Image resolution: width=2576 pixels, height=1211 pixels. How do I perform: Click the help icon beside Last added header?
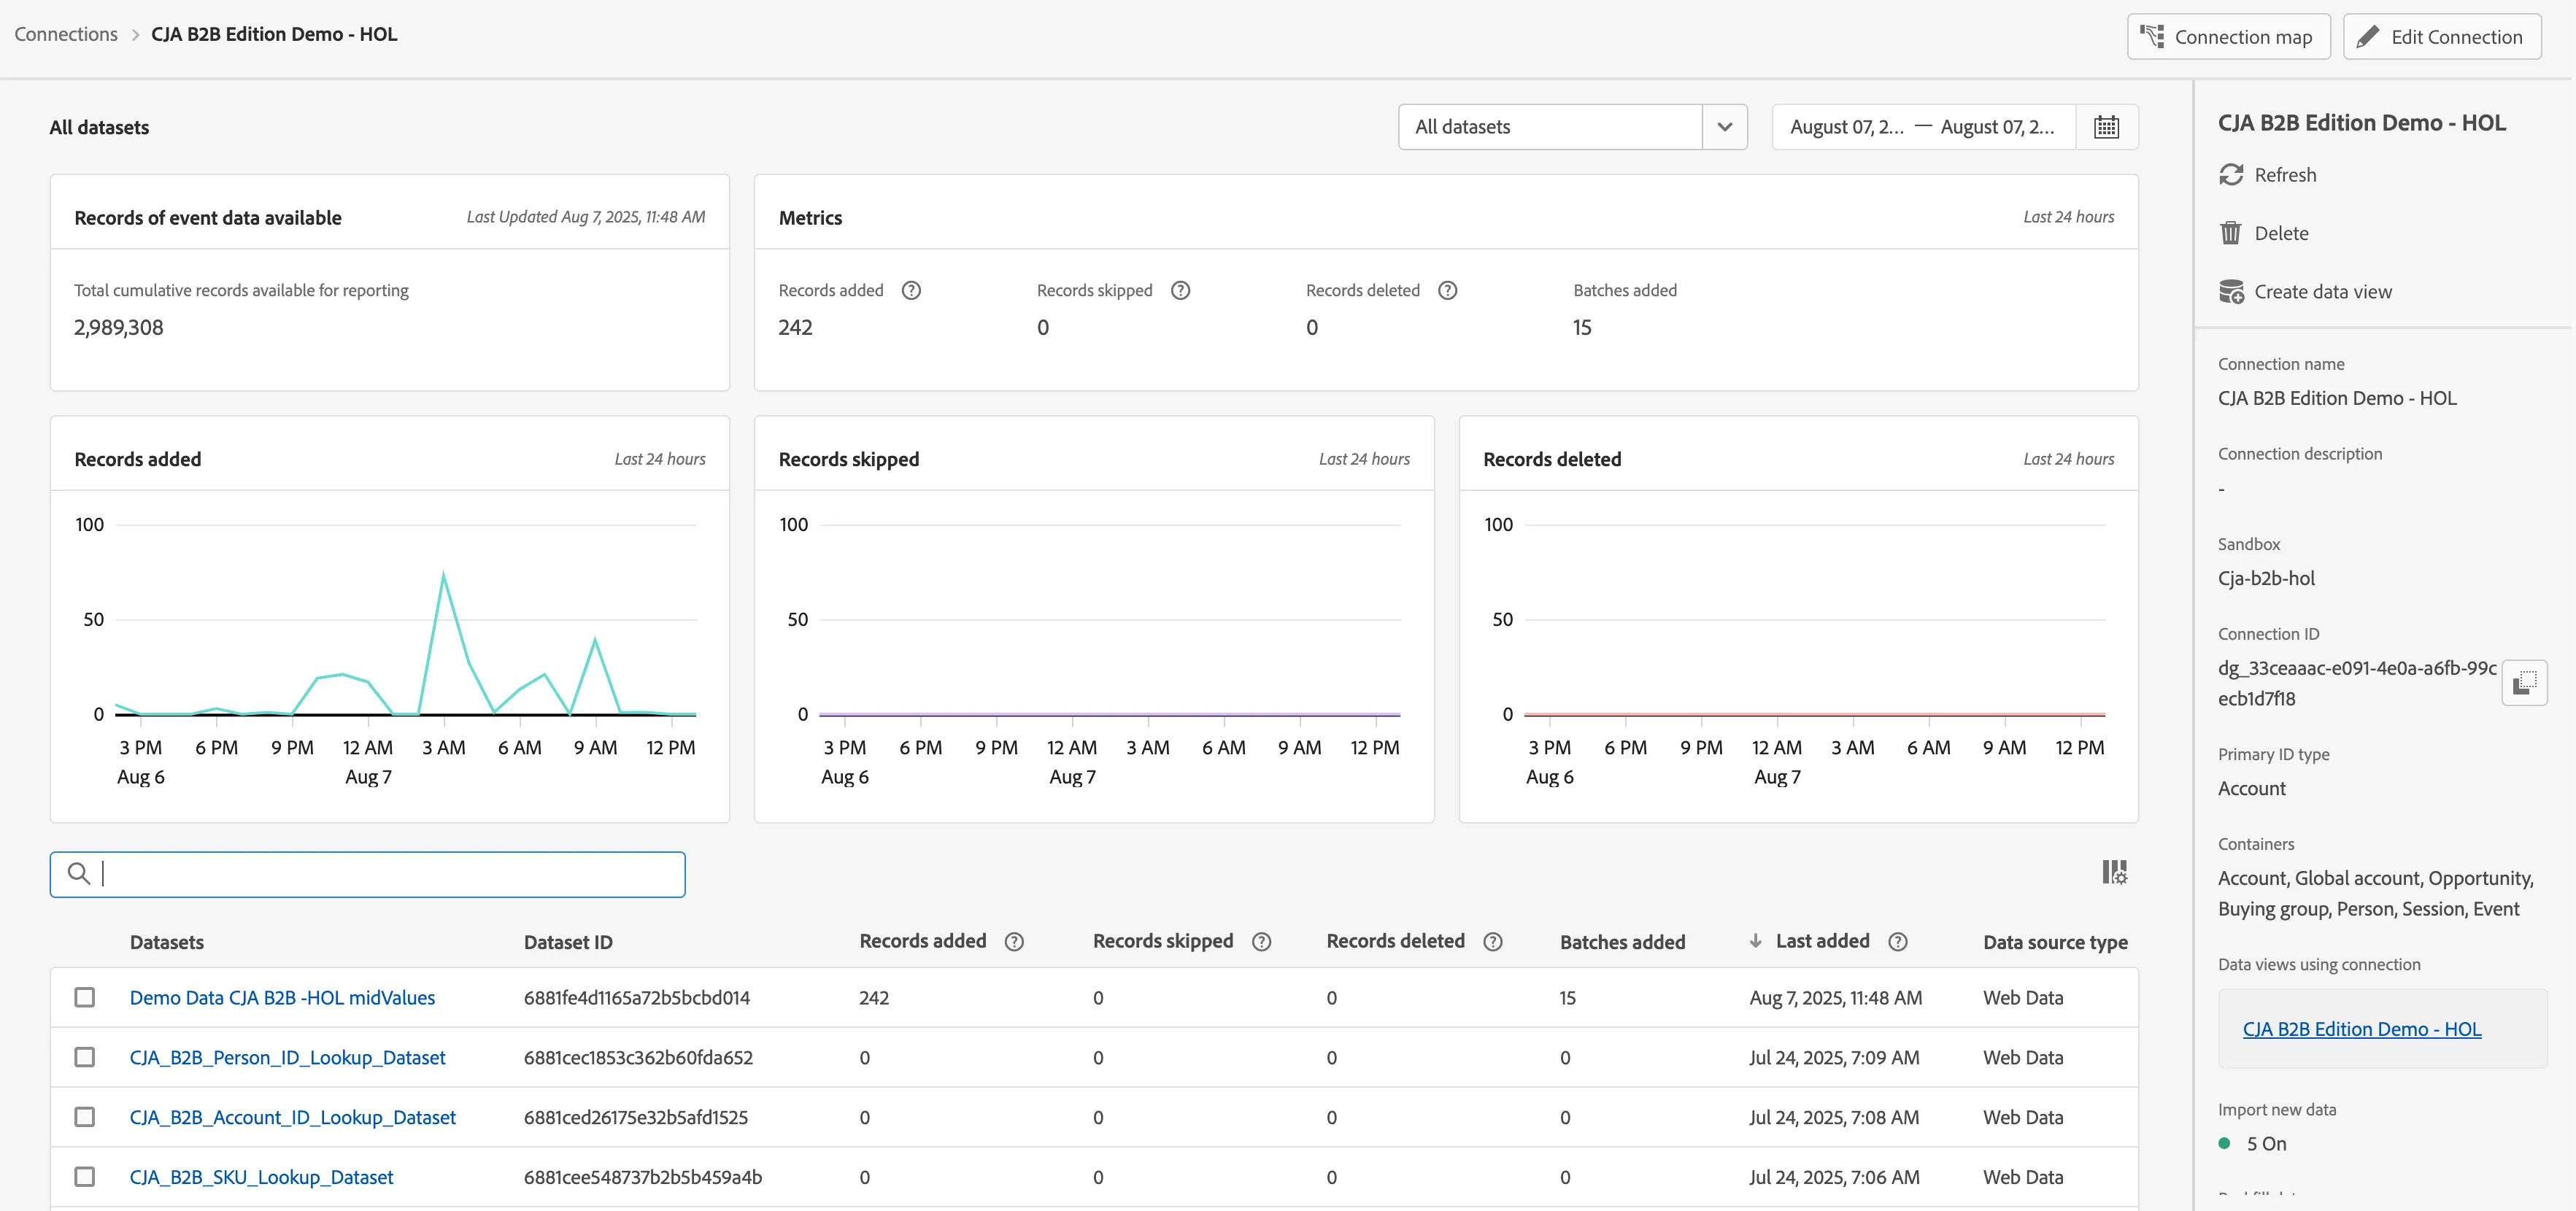click(1897, 942)
